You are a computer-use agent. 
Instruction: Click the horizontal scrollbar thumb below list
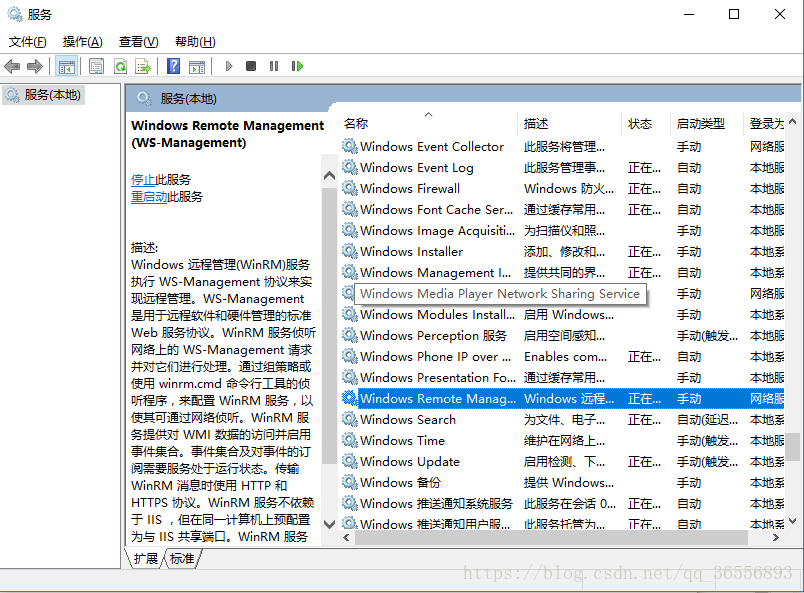click(x=551, y=538)
